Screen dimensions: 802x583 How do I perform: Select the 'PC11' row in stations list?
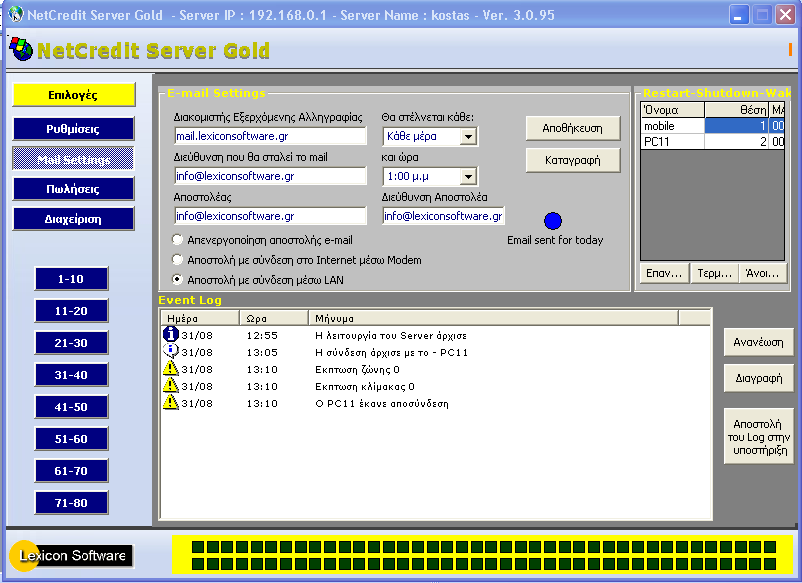click(712, 142)
